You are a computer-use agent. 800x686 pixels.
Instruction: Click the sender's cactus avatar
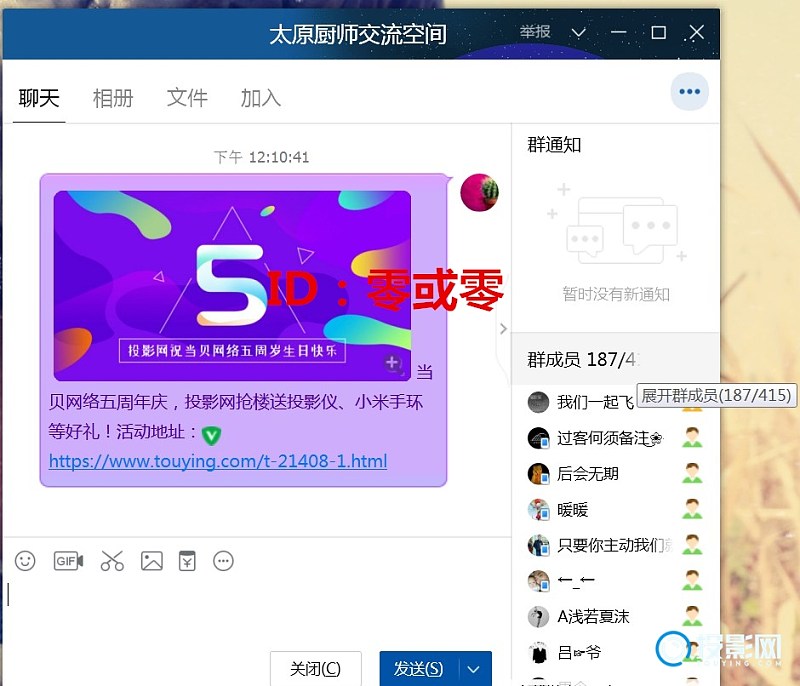click(x=479, y=192)
